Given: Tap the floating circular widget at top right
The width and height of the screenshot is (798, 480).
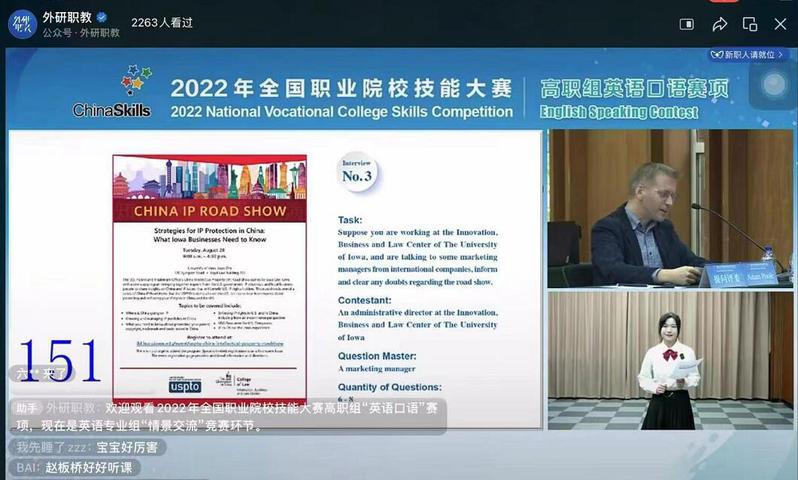Looking at the screenshot, I should 774,87.
